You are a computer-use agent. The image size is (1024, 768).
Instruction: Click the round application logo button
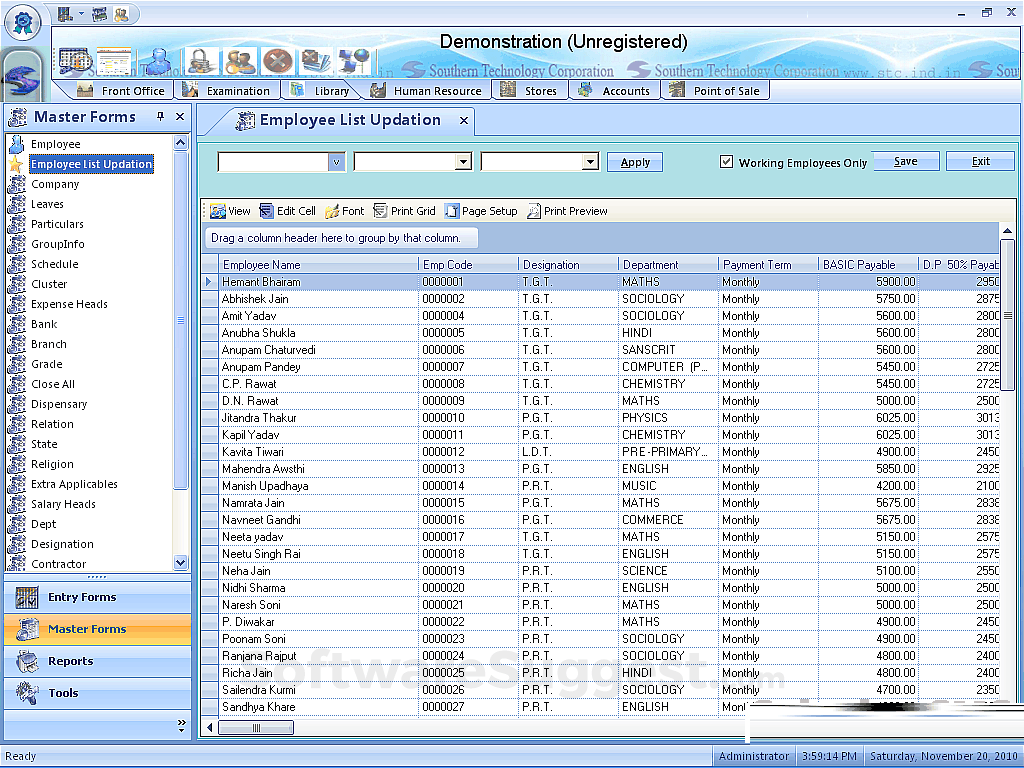point(22,21)
